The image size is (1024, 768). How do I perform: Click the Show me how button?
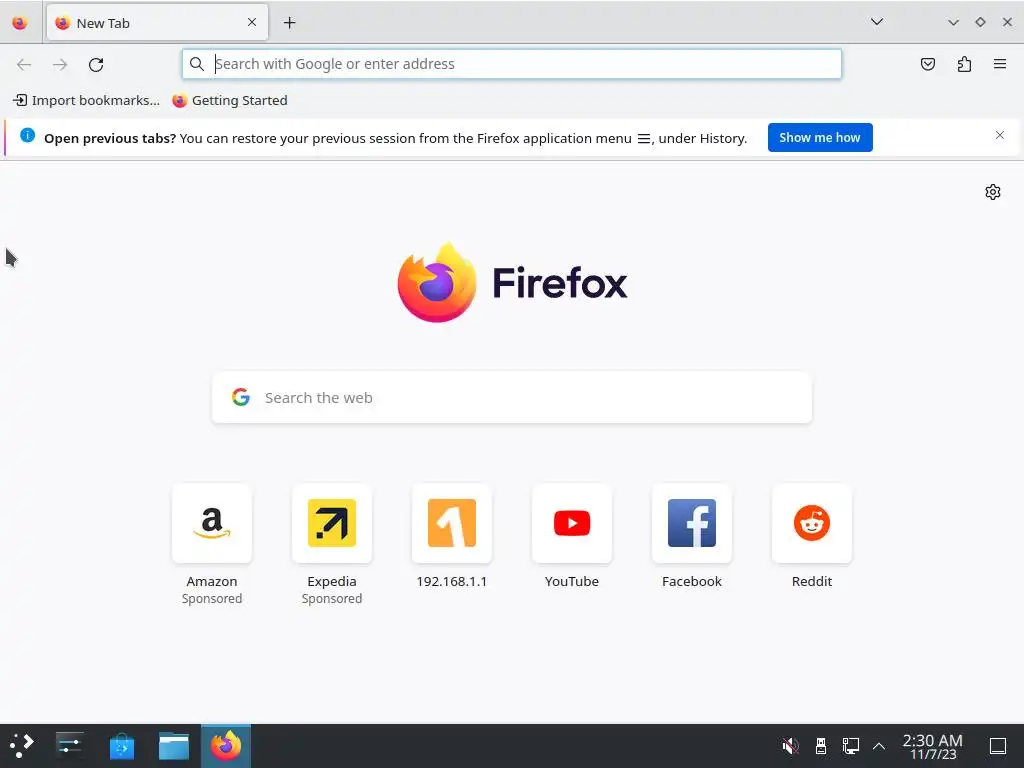coord(820,137)
